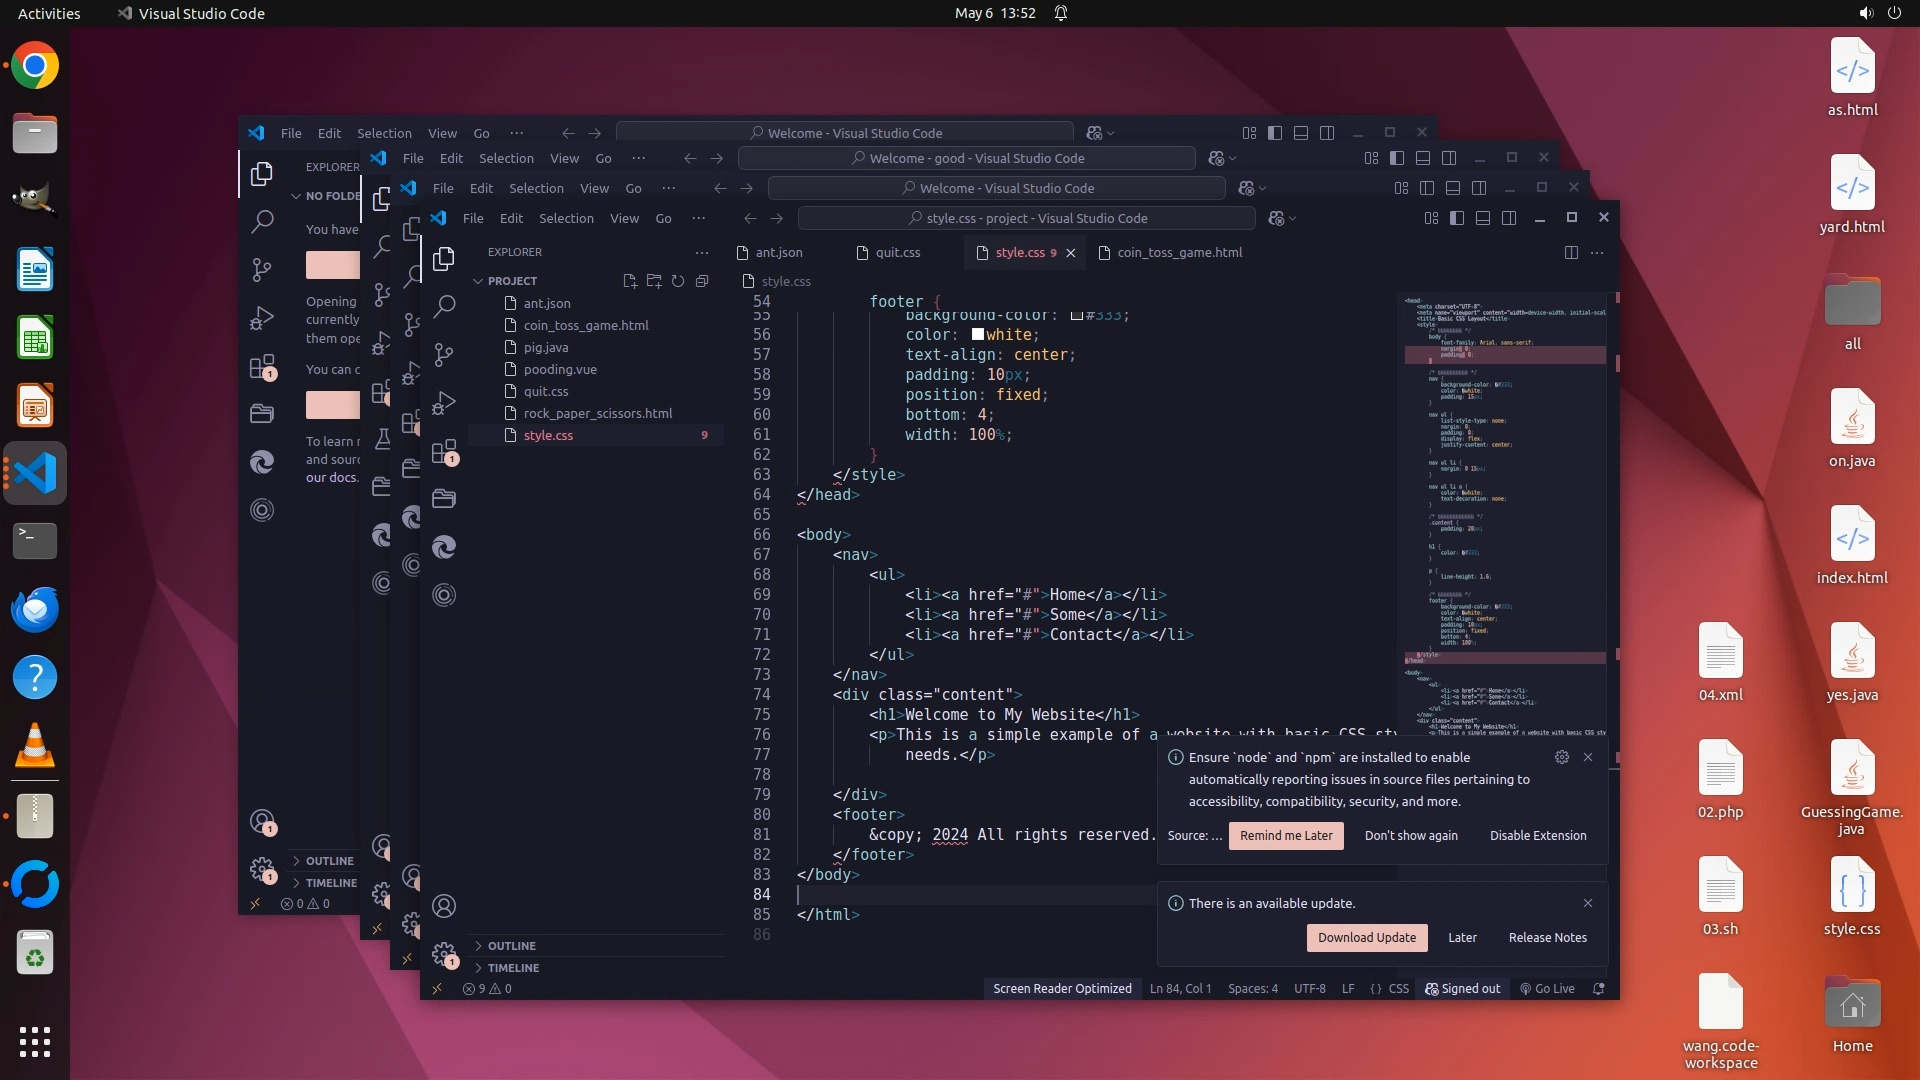Open the Selection menu

pyautogui.click(x=566, y=218)
